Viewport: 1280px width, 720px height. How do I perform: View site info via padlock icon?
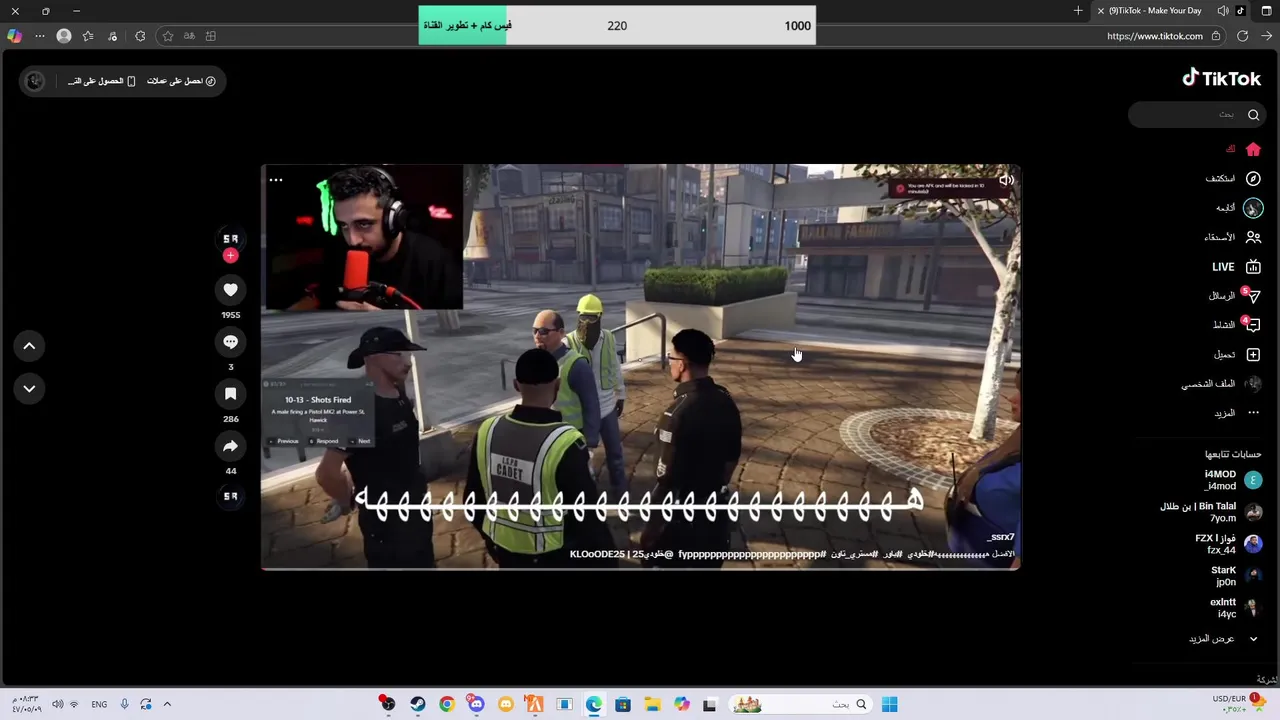pos(1216,36)
